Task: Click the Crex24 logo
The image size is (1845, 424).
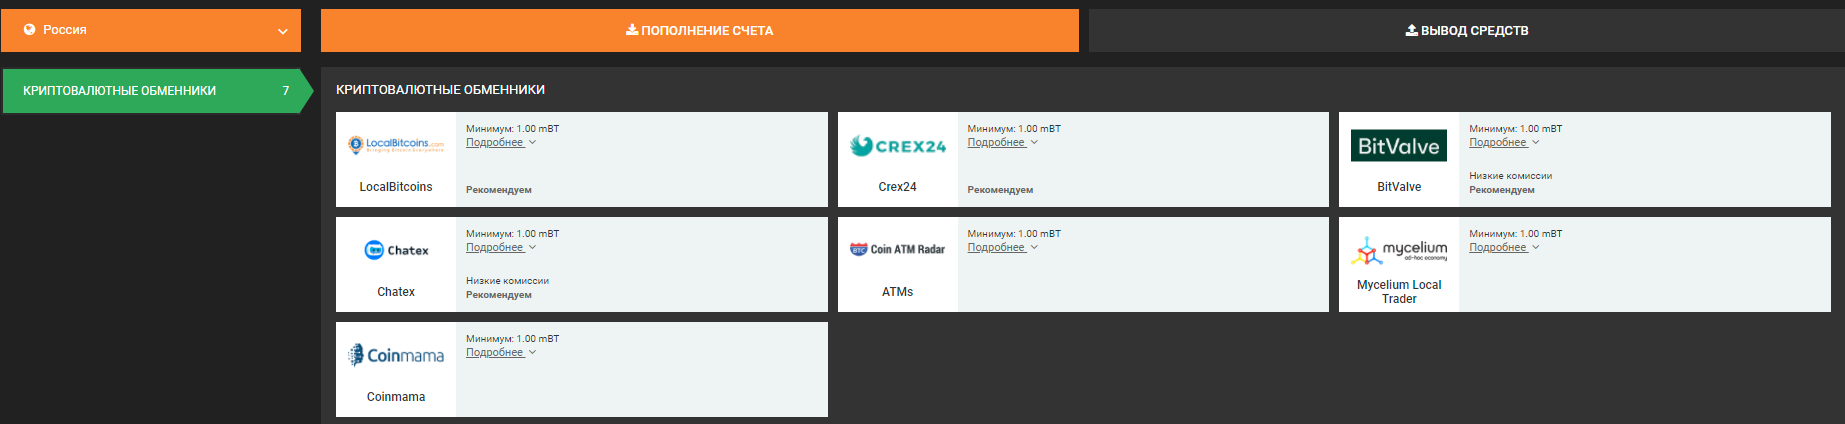Action: 897,146
